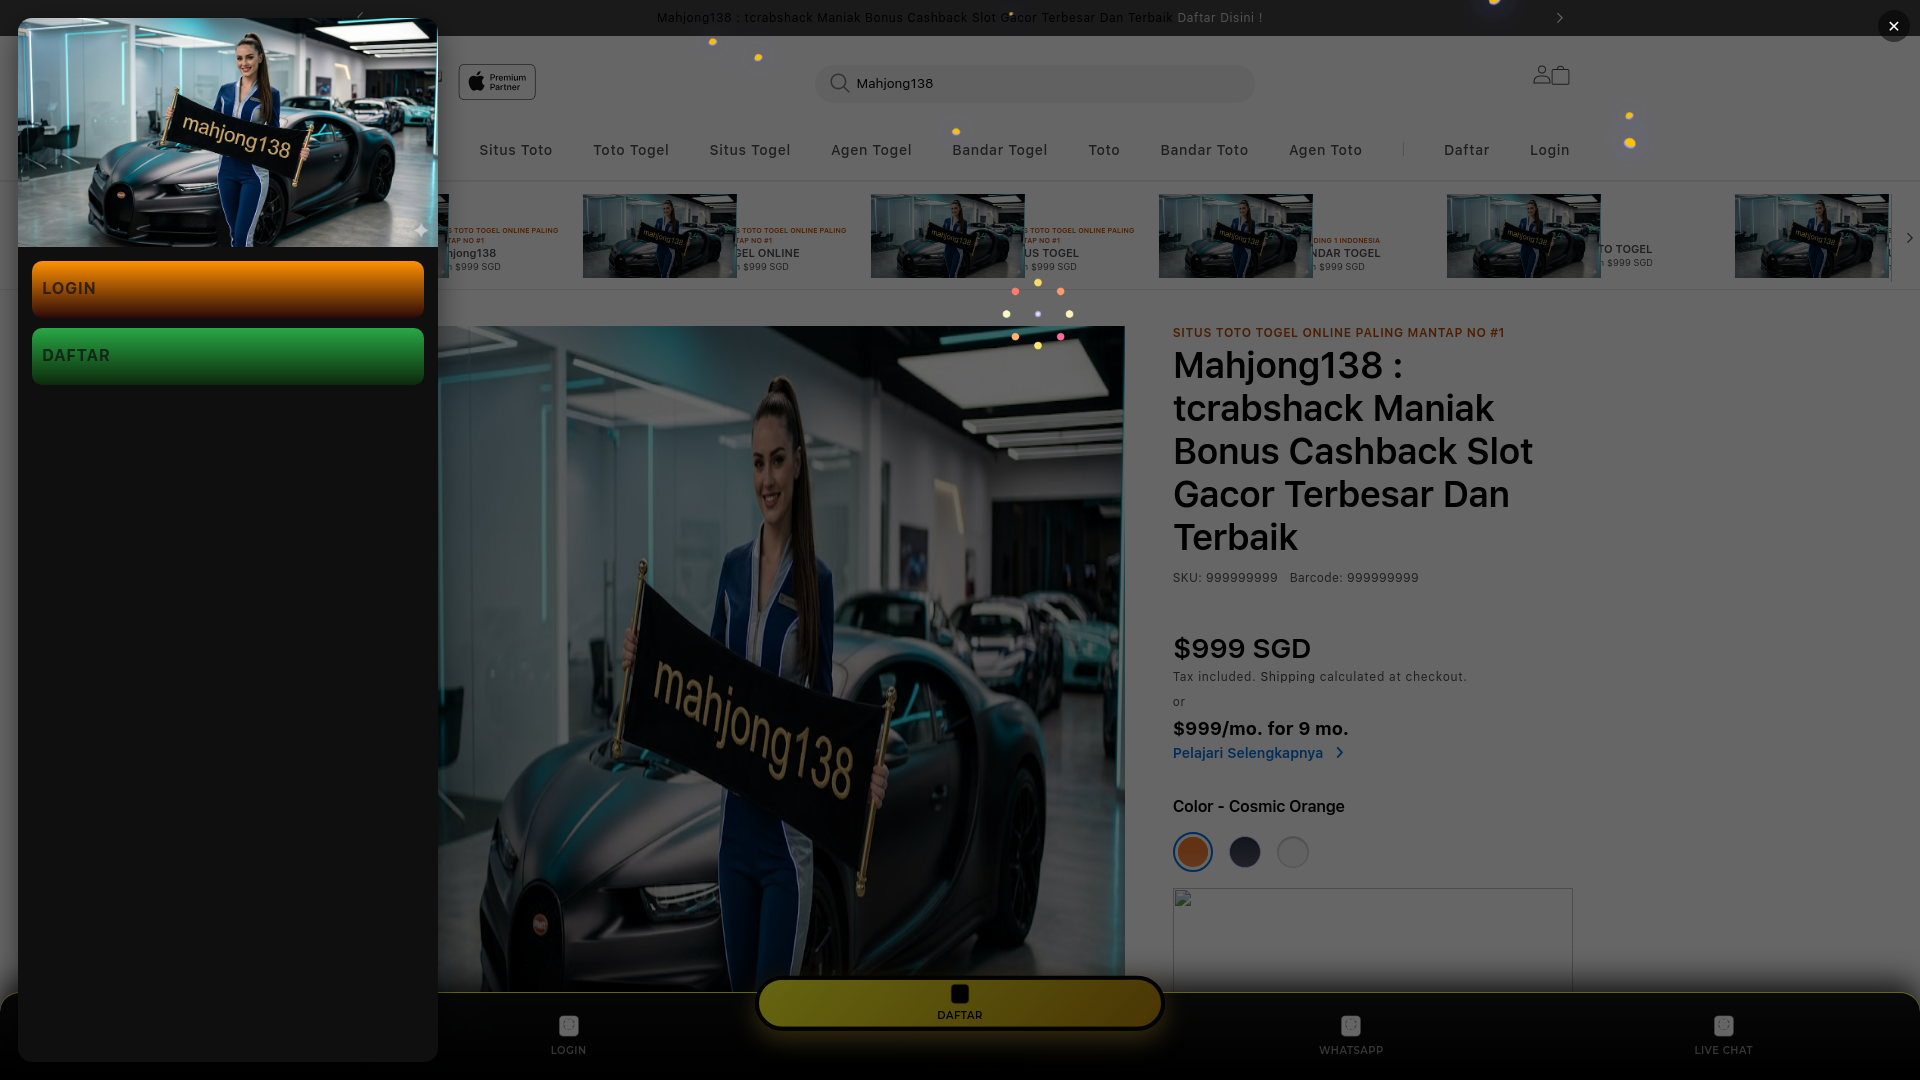Open the shopping bag icon
This screenshot has height=1080, width=1920.
pyautogui.click(x=1561, y=76)
